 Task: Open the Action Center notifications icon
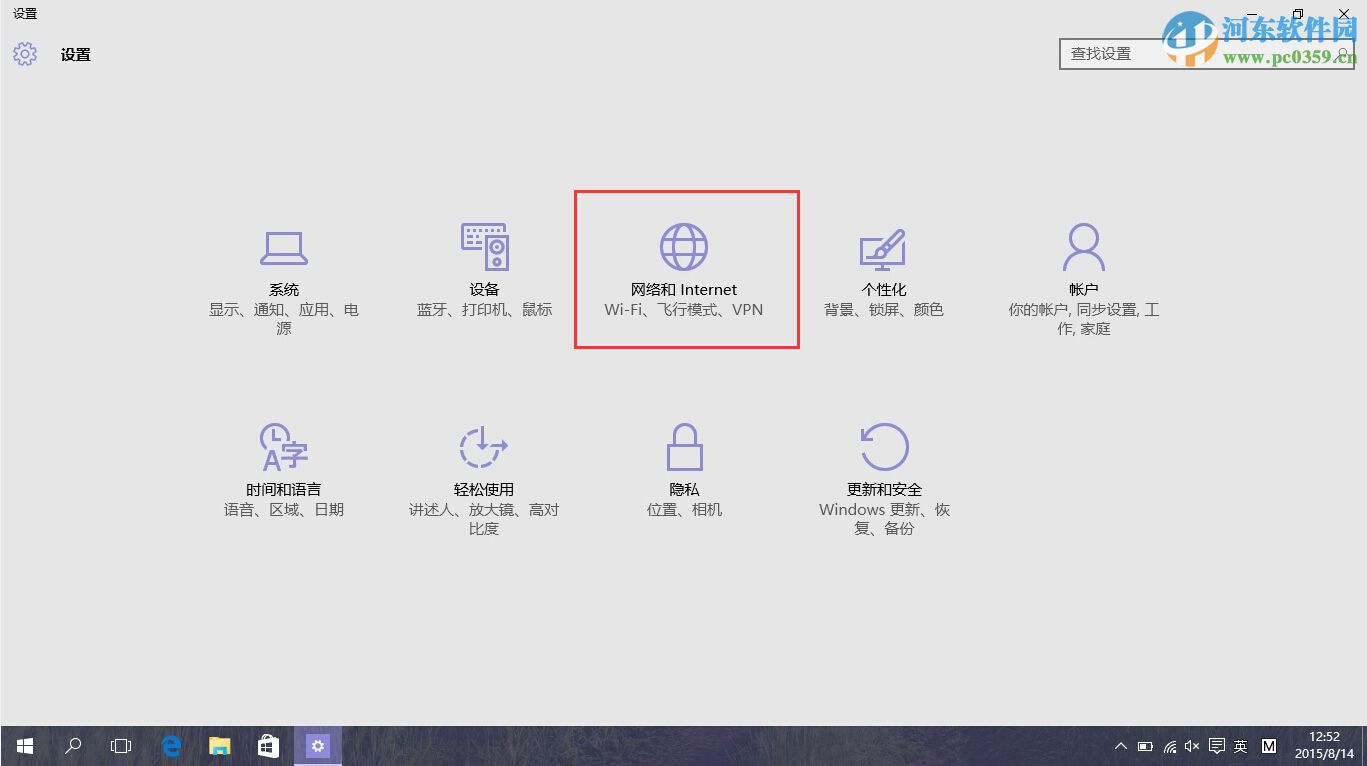tap(1216, 745)
